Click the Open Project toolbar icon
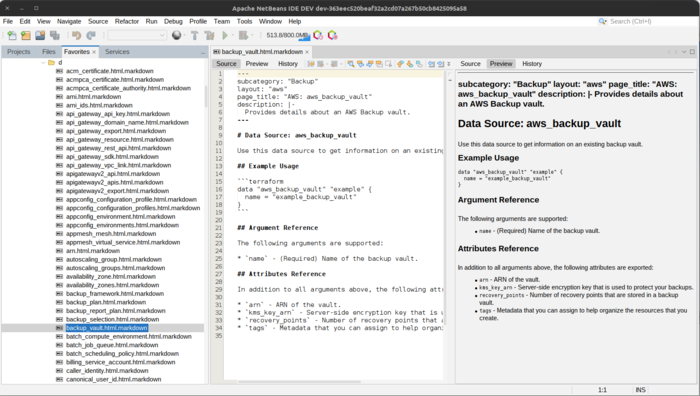The width and height of the screenshot is (700, 396). pyautogui.click(x=40, y=35)
